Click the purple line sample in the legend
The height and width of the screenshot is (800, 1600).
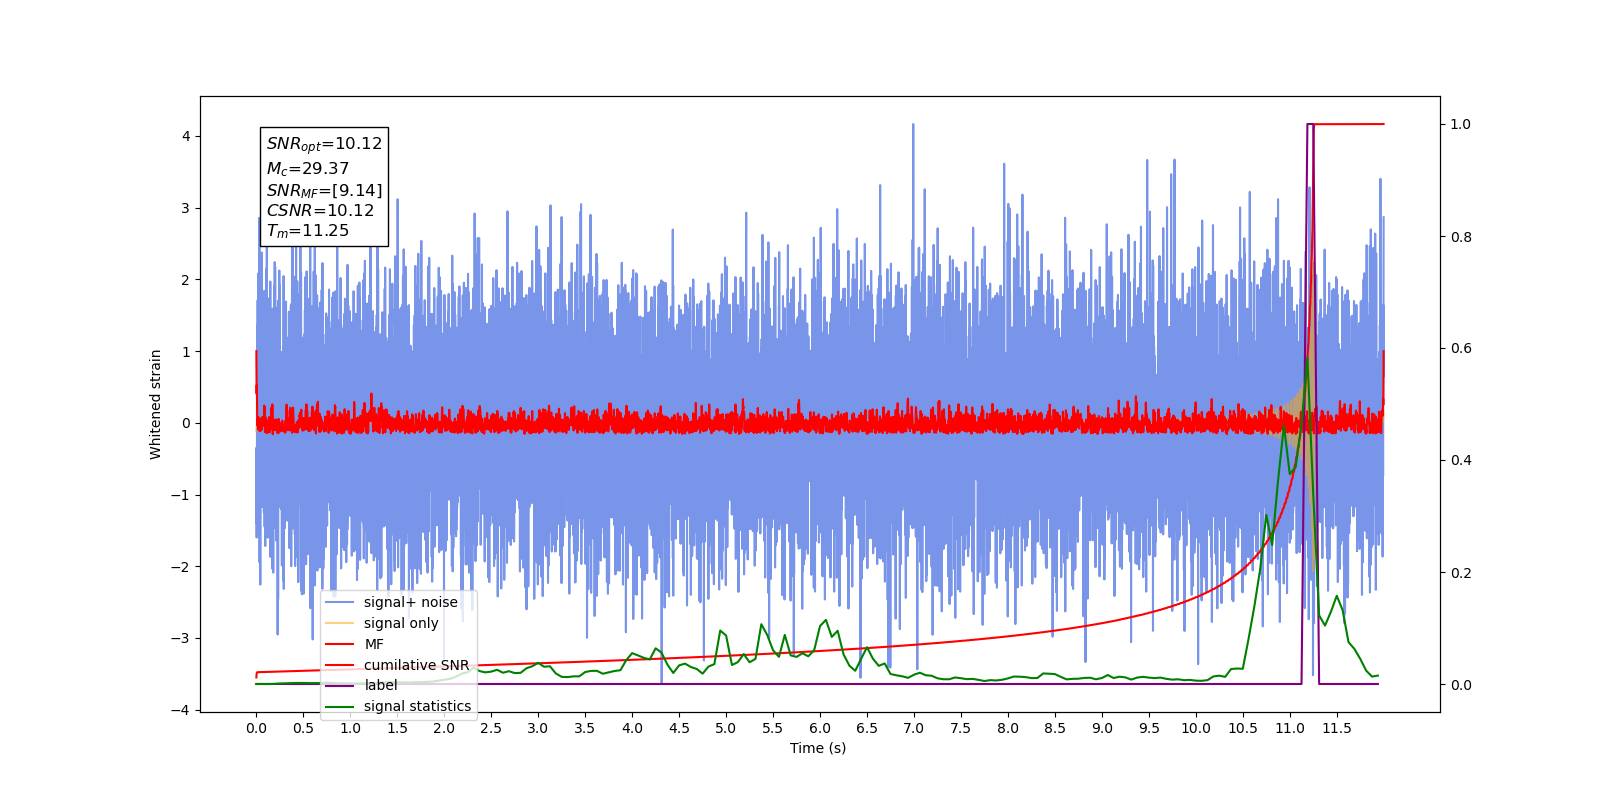(340, 685)
